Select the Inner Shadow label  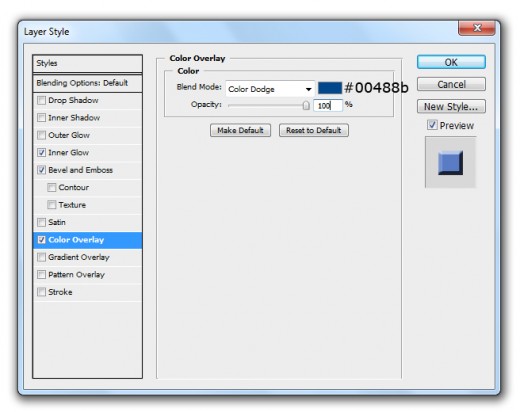74,118
